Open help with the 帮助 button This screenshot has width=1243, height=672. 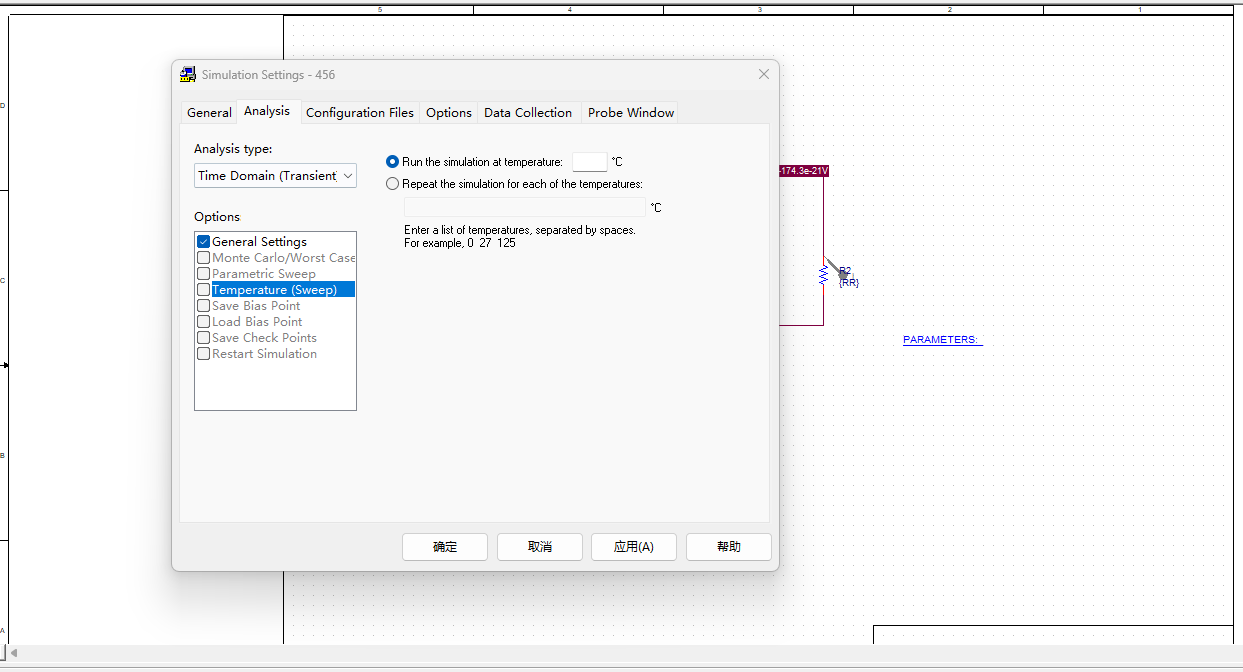pyautogui.click(x=729, y=547)
